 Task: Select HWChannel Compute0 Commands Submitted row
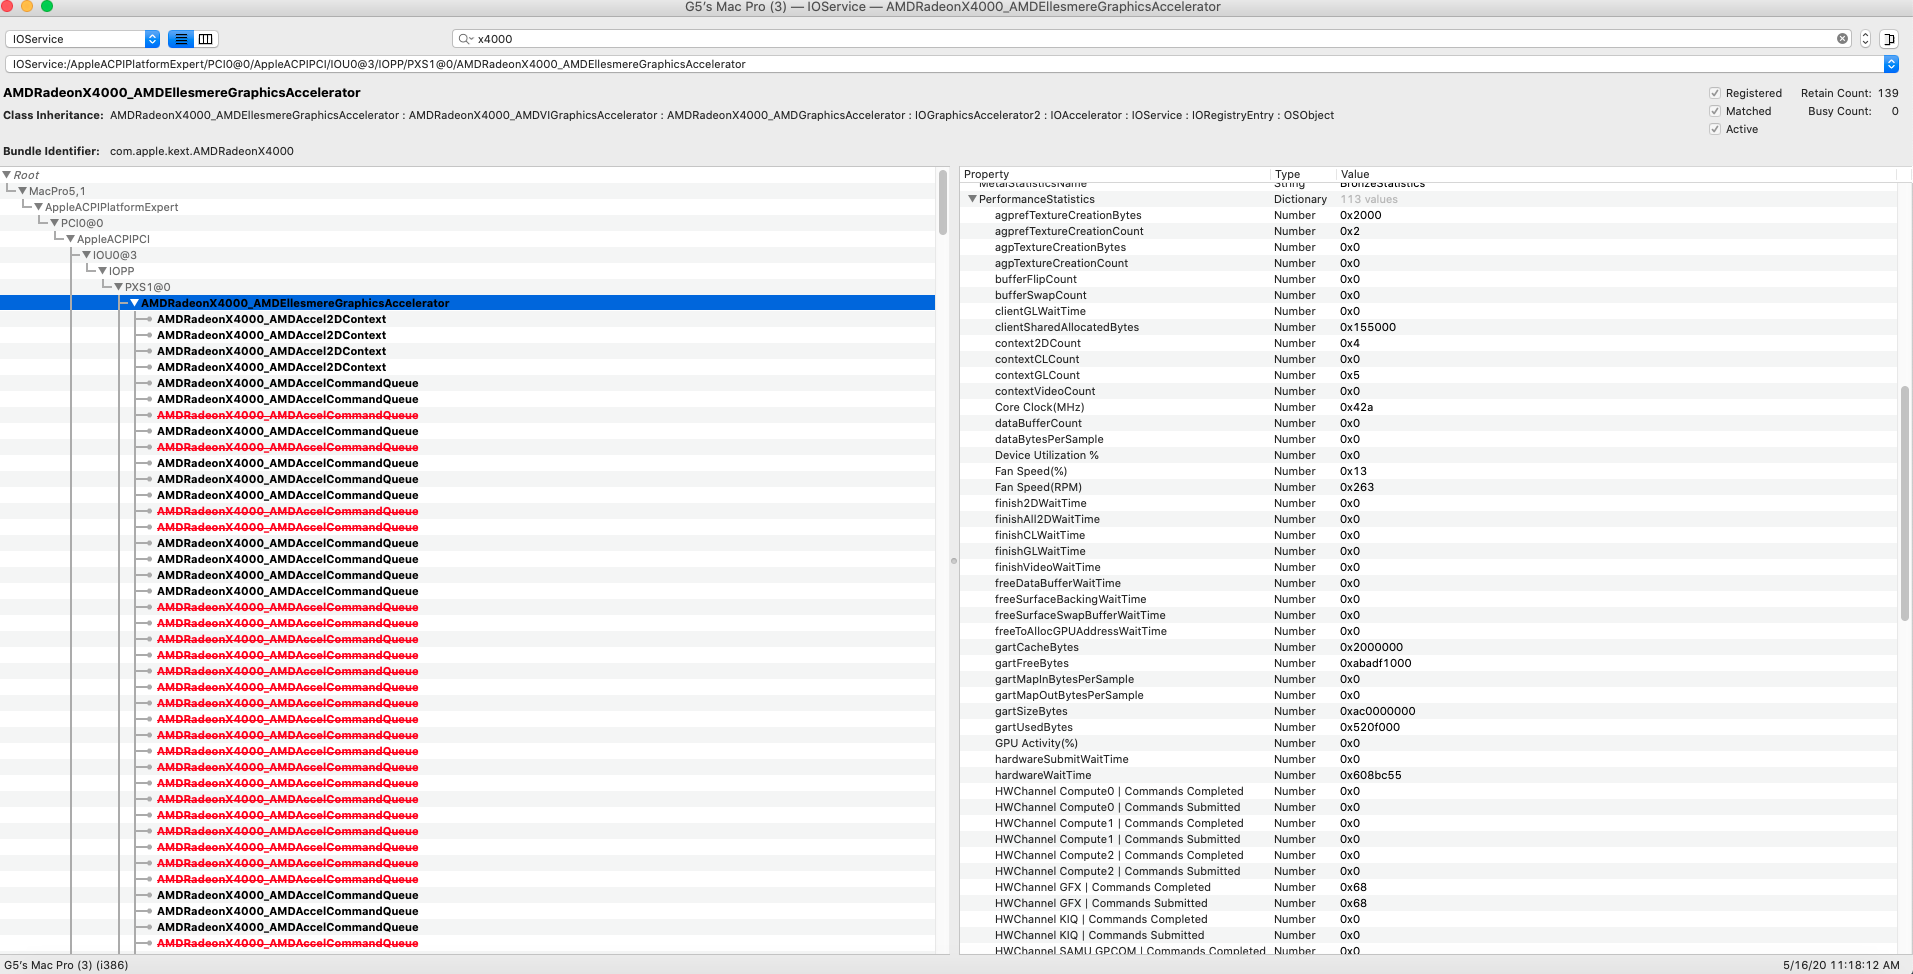1428,807
